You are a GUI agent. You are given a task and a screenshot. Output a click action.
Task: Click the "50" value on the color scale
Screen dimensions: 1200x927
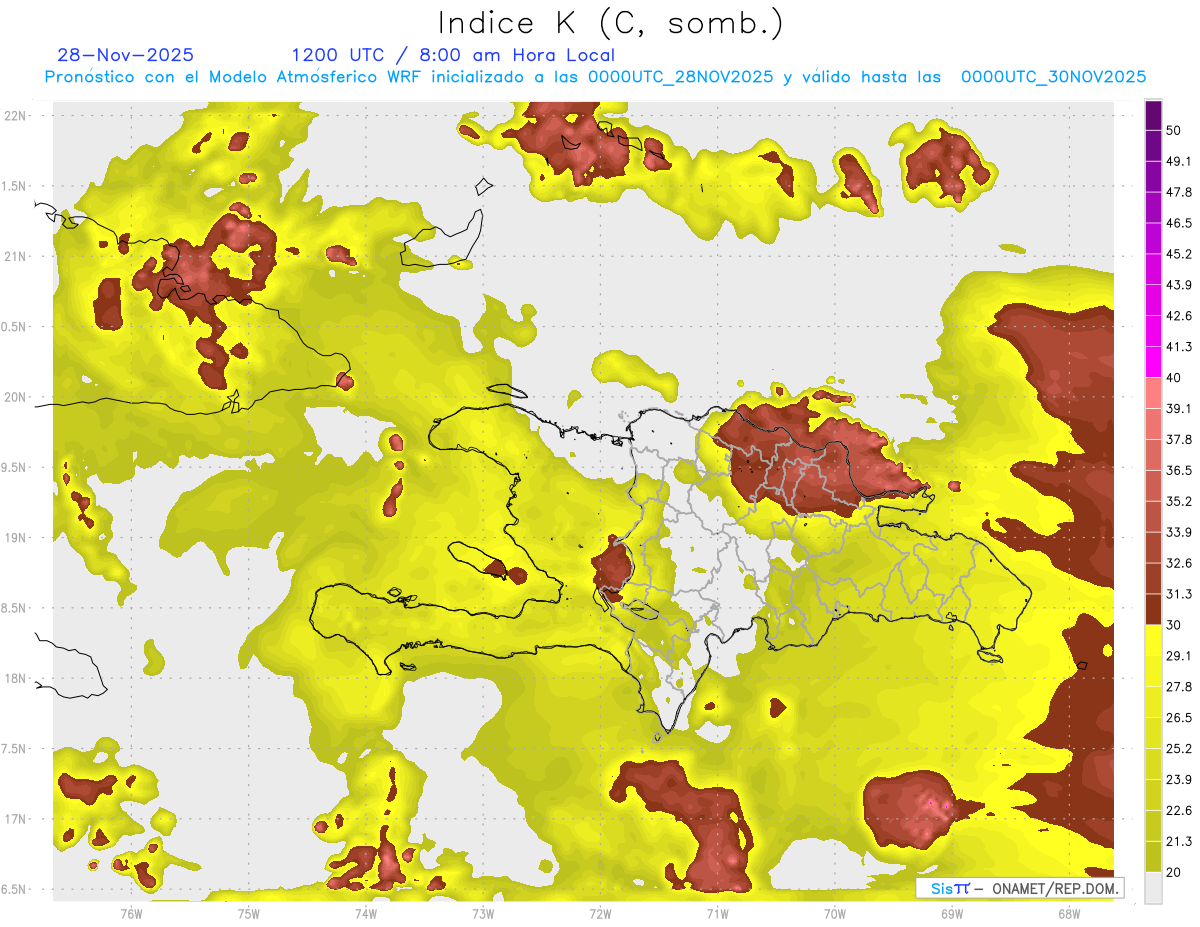click(1174, 130)
